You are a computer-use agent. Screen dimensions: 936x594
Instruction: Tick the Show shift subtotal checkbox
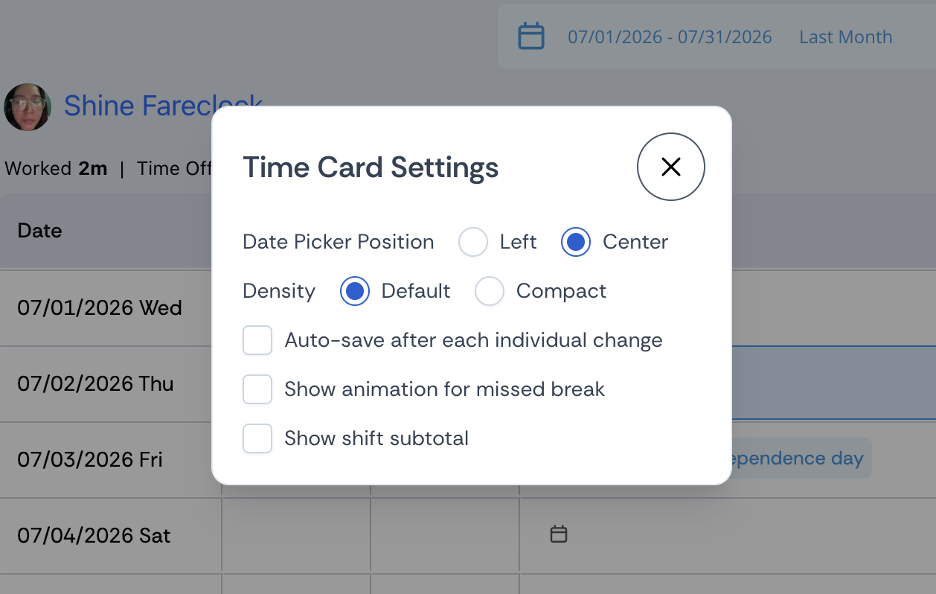coord(257,438)
